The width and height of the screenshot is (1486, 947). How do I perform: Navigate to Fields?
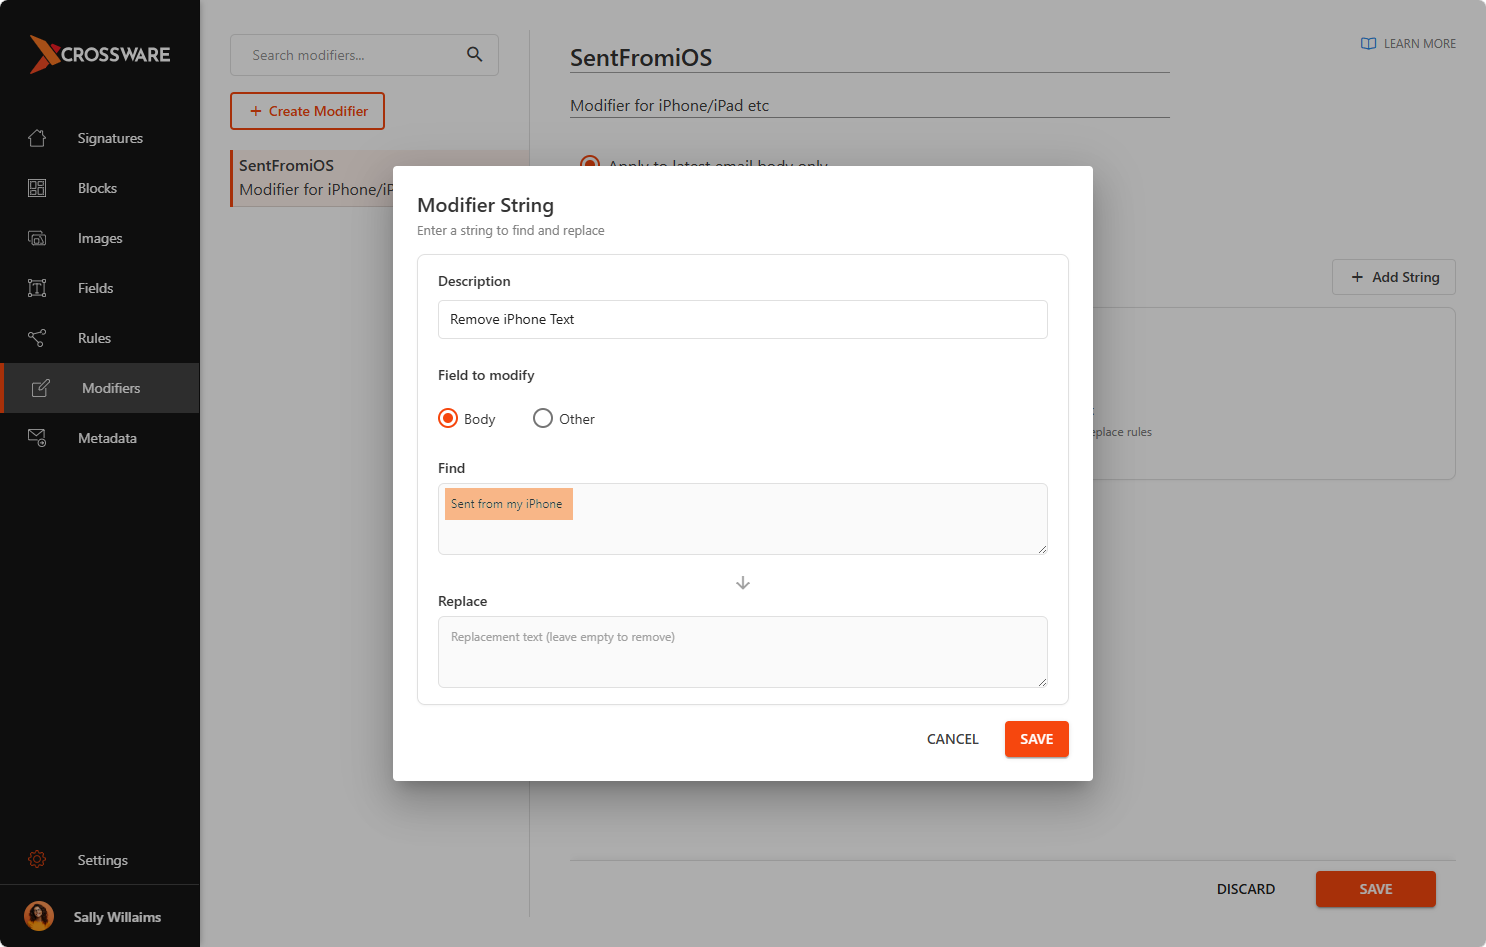point(100,288)
